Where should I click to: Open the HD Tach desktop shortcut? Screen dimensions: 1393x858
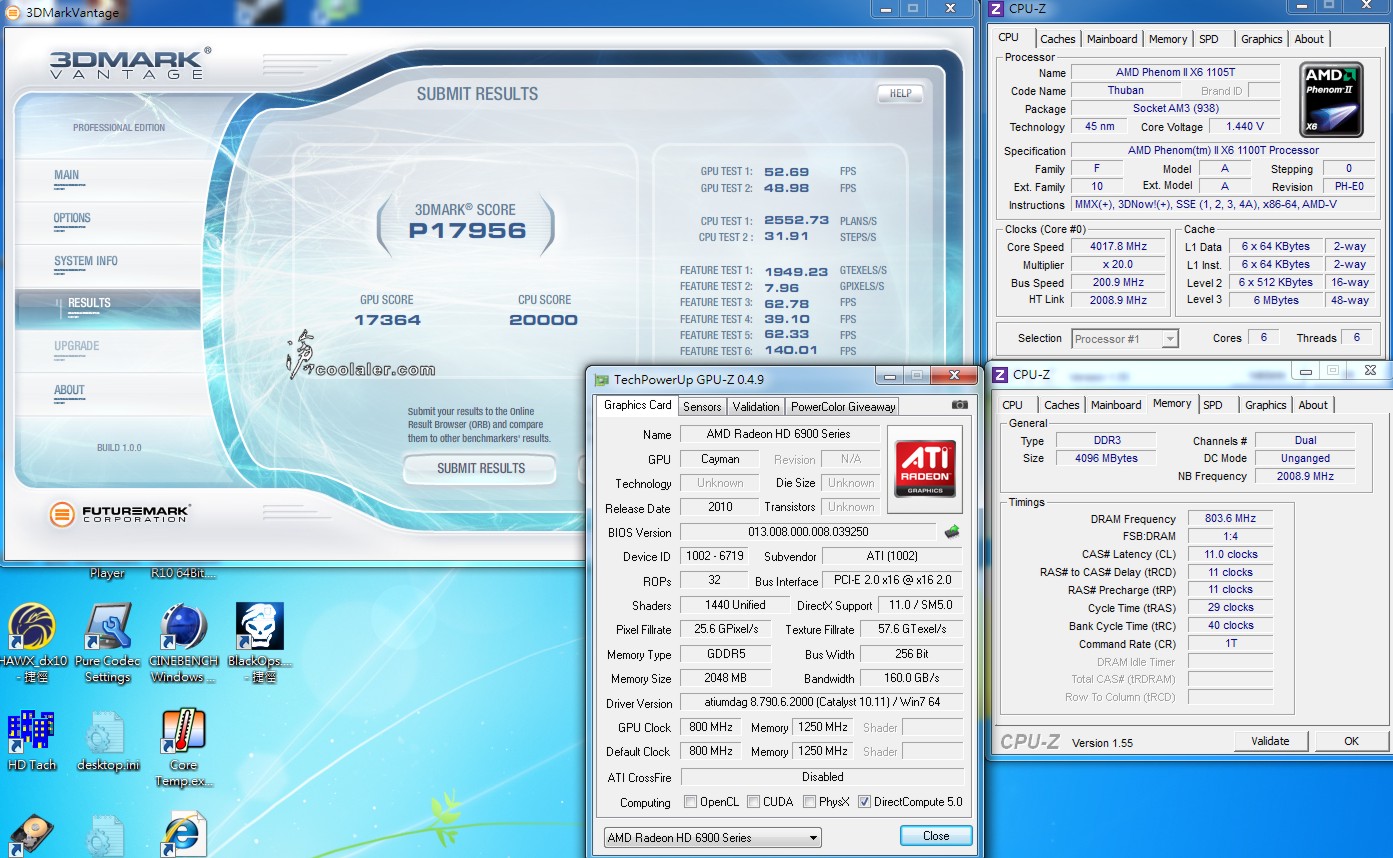32,741
